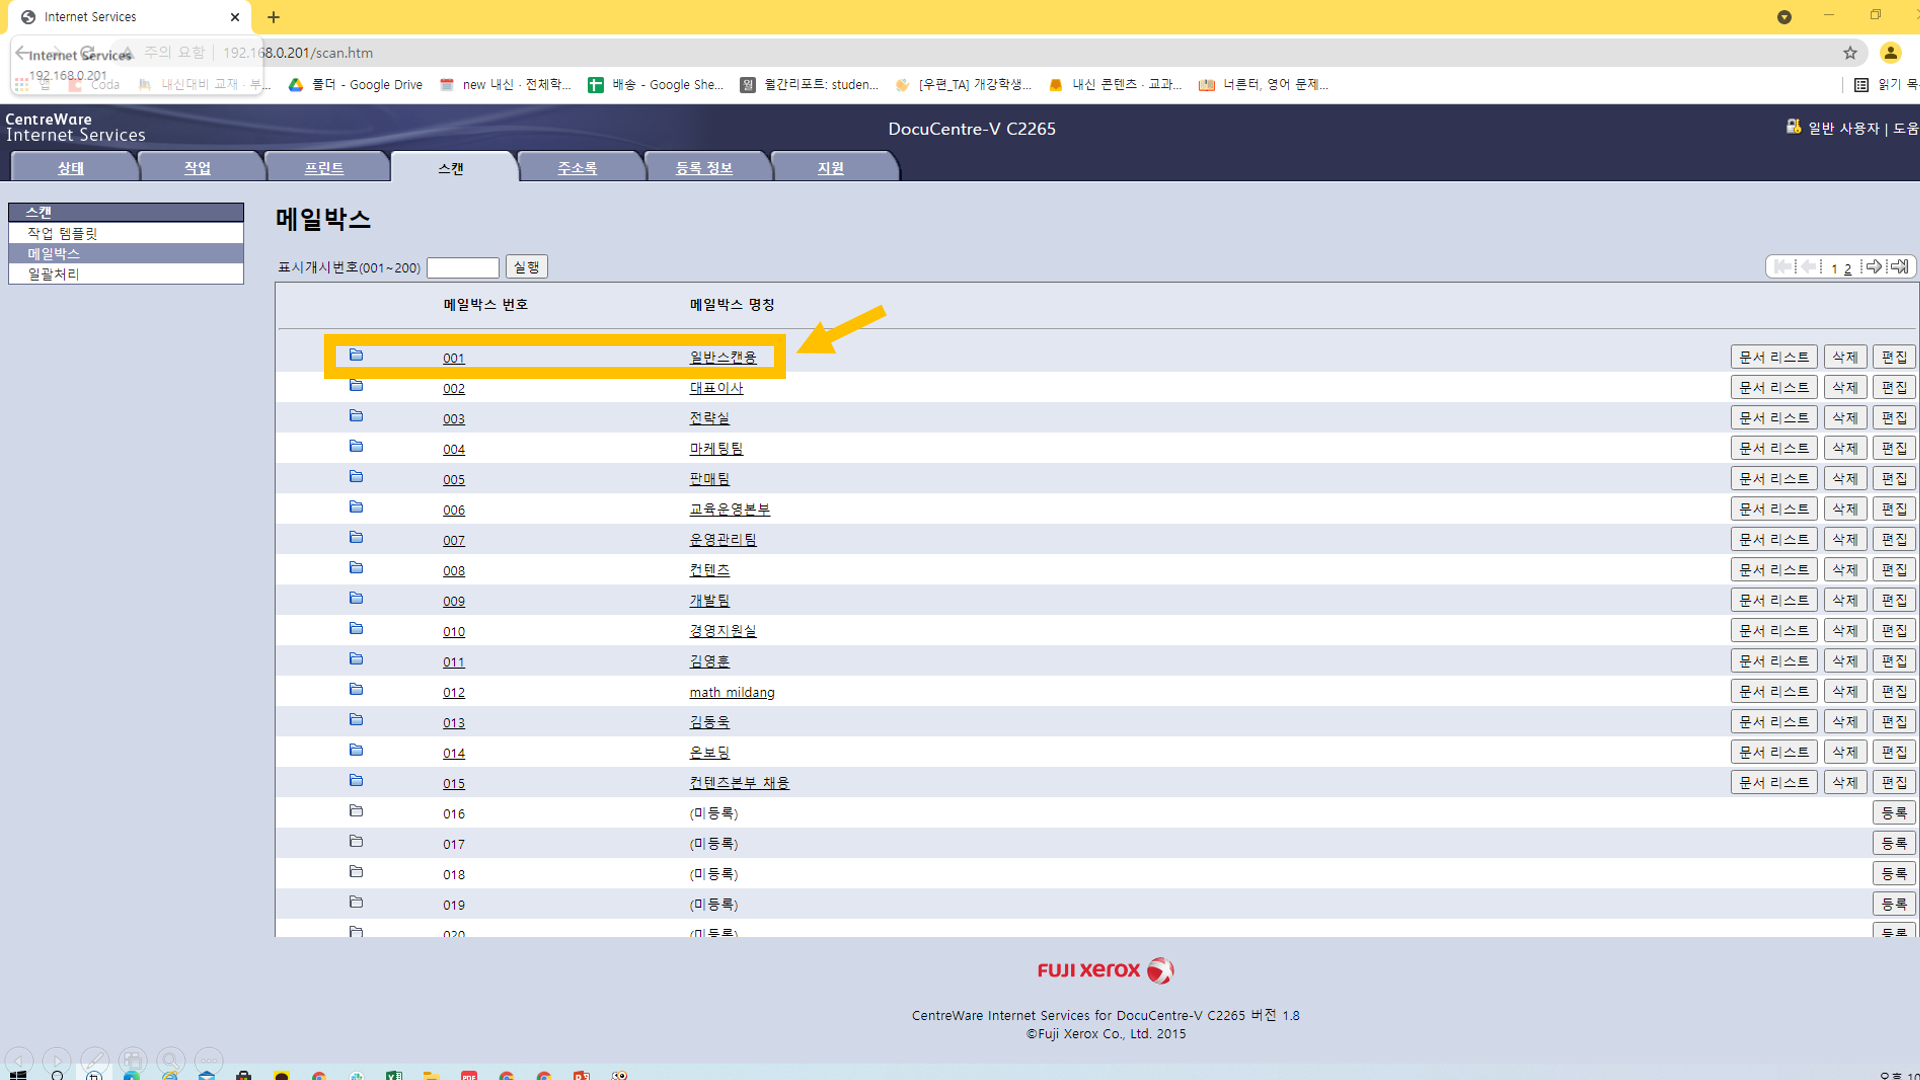The image size is (1920, 1080).
Task: Switch to the 프린트 tab
Action: 324,168
